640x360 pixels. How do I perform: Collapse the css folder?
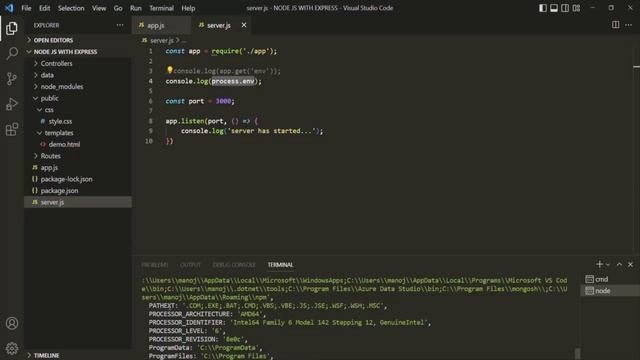coord(49,110)
